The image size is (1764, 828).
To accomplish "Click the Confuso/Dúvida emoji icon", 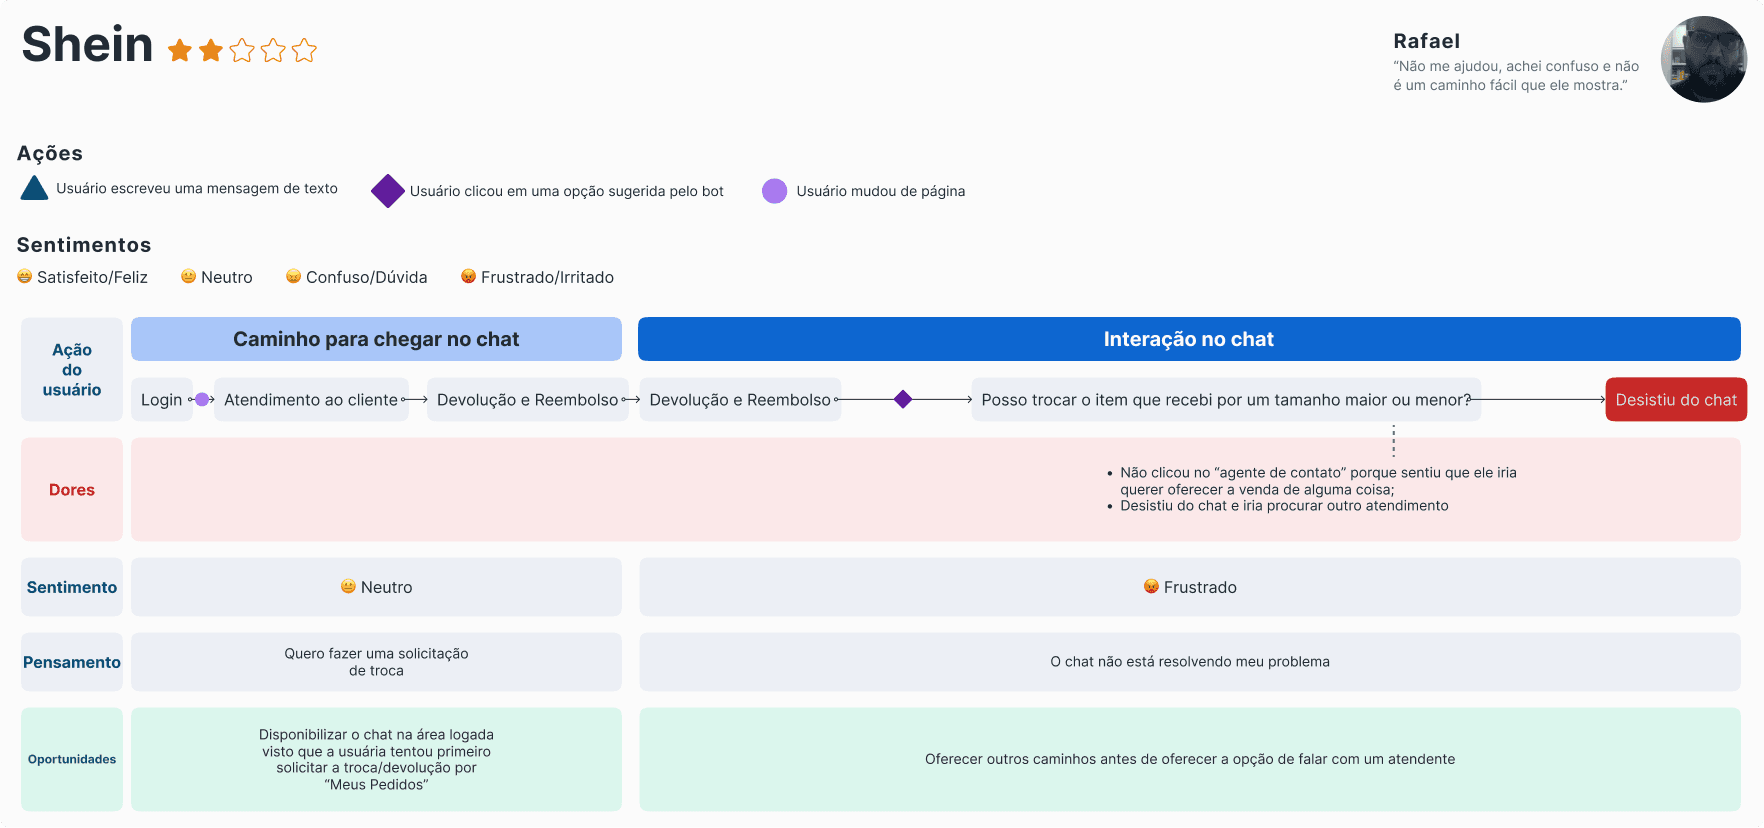I will click(293, 277).
